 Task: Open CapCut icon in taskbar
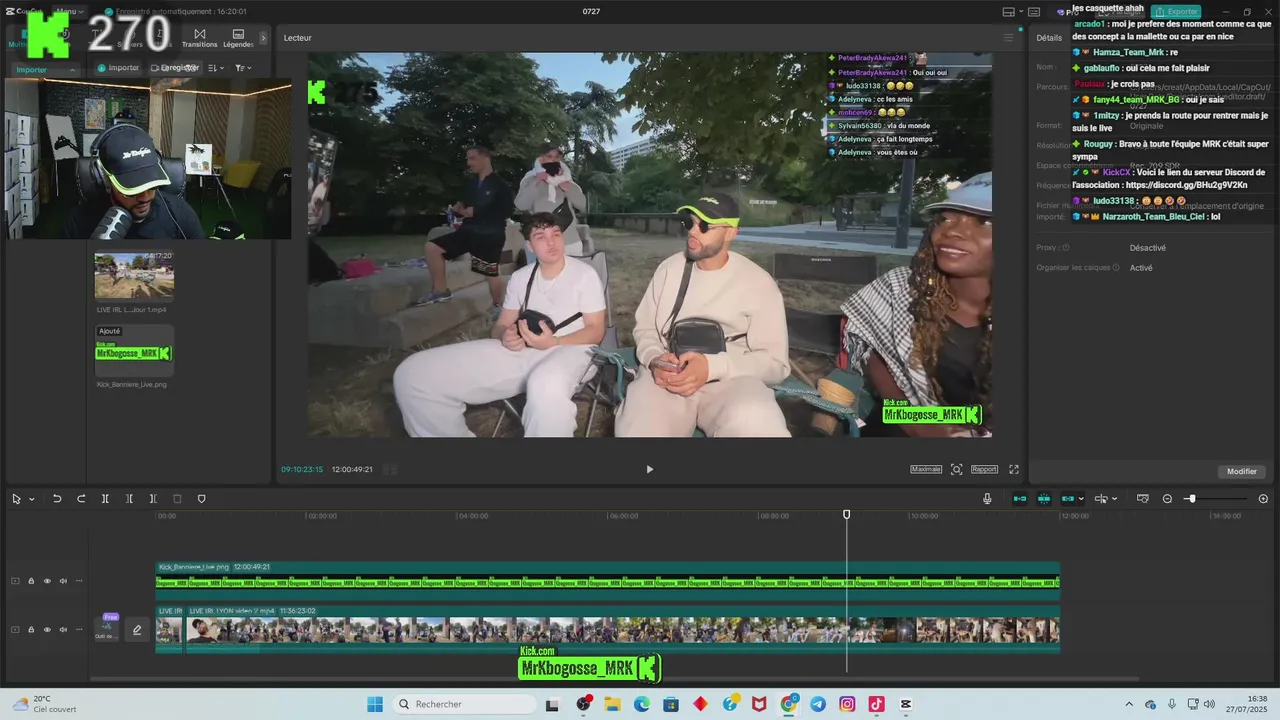coord(905,704)
